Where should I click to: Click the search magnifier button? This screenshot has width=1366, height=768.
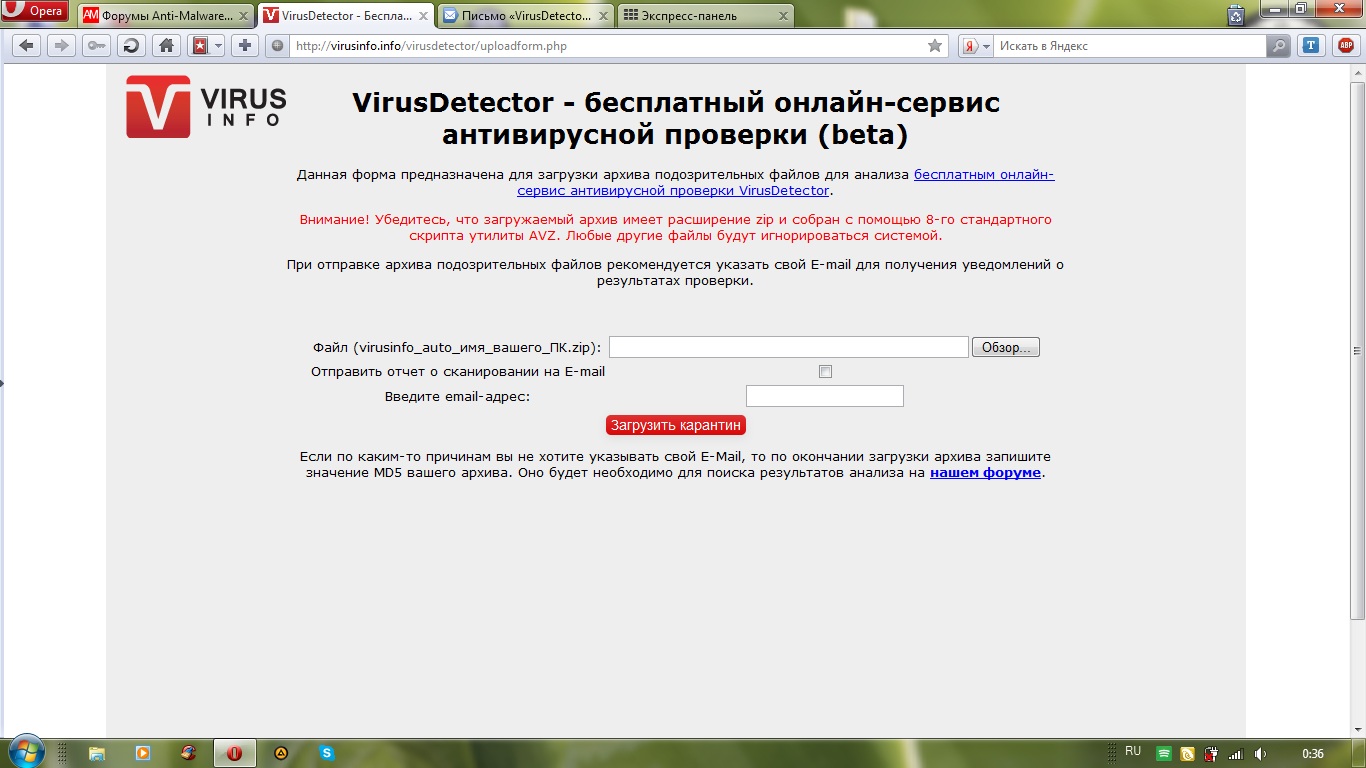coord(1278,46)
